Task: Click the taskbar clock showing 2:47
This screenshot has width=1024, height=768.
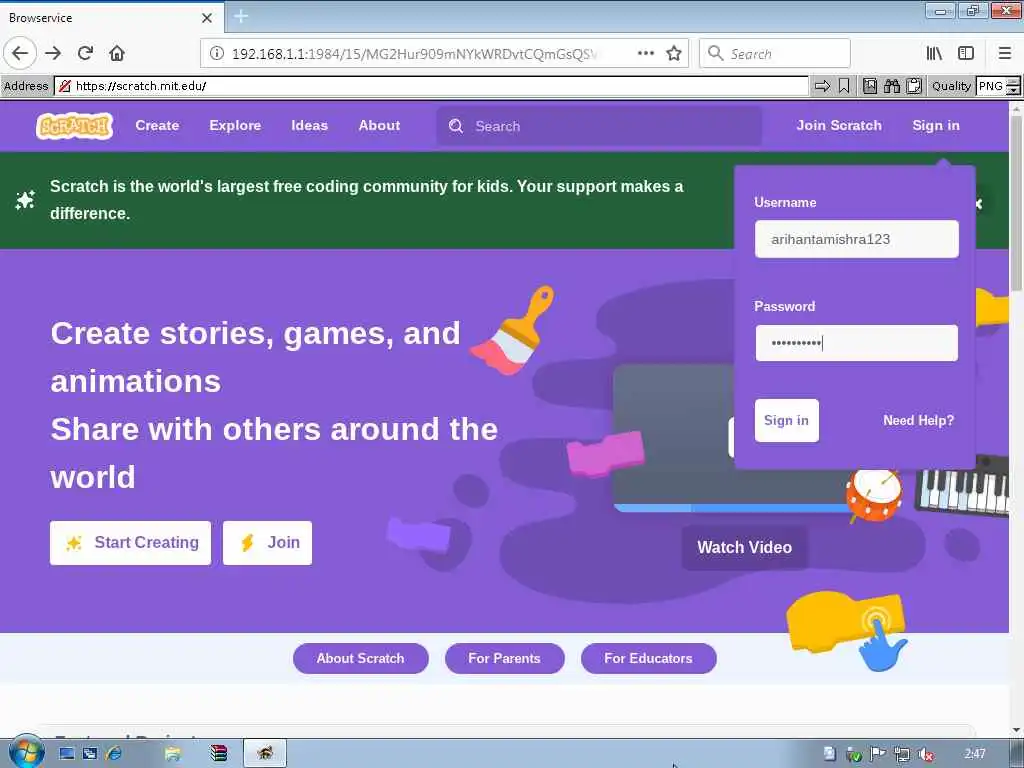Action: tap(974, 754)
